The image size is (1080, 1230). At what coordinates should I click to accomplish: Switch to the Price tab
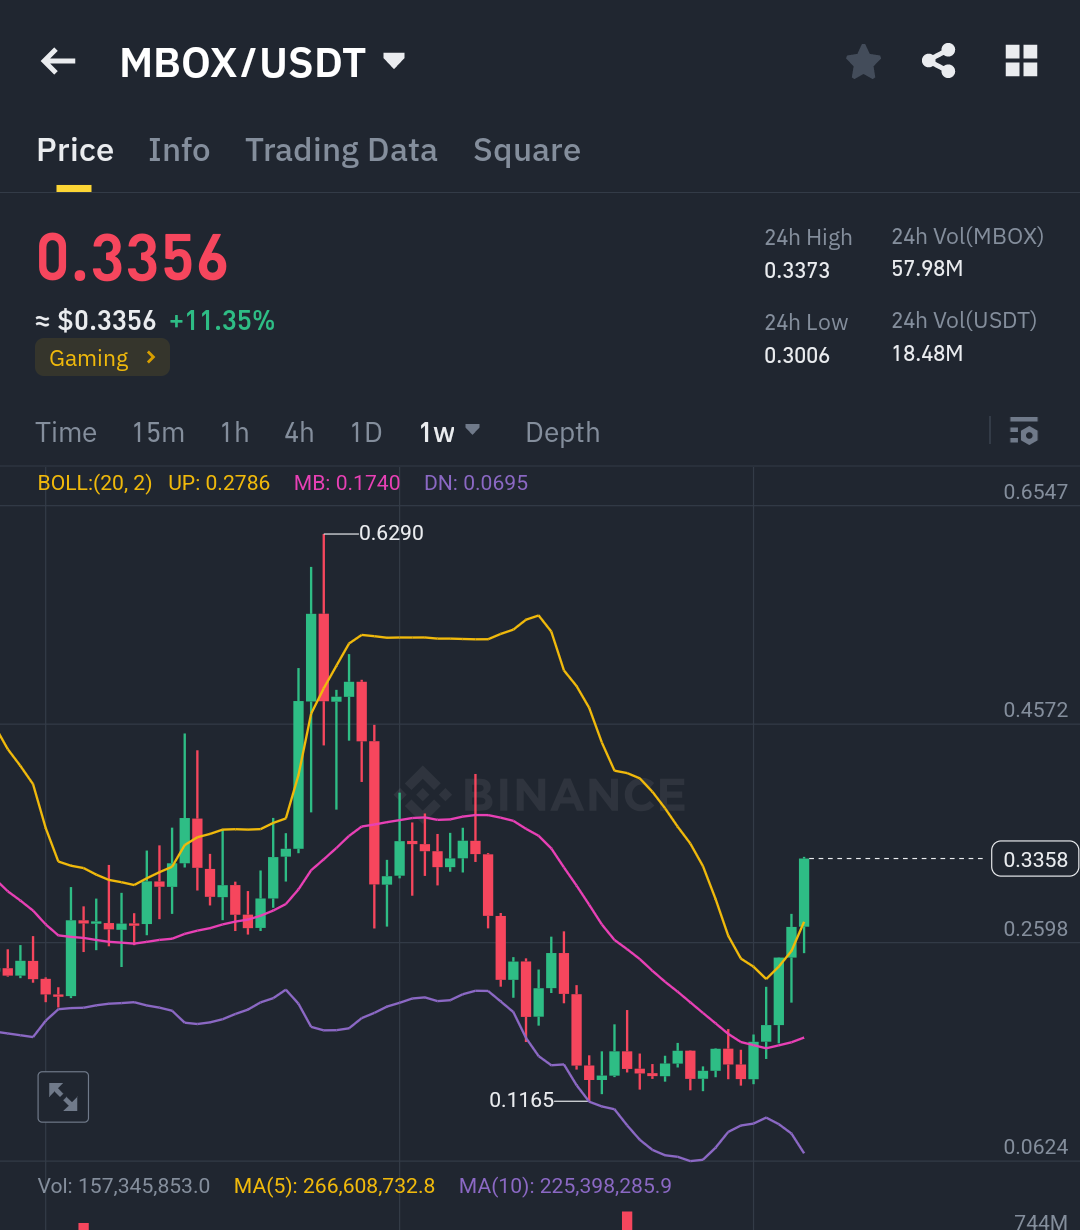(75, 150)
